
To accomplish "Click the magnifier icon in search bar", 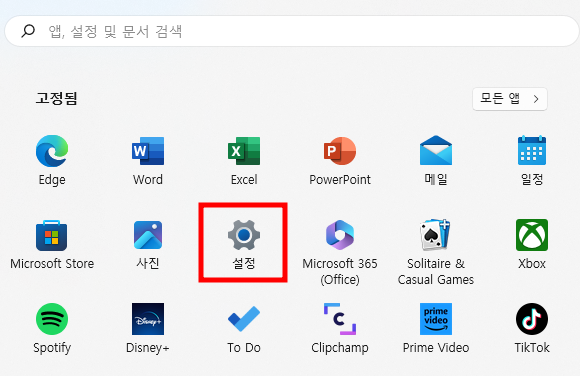I will click(x=28, y=31).
